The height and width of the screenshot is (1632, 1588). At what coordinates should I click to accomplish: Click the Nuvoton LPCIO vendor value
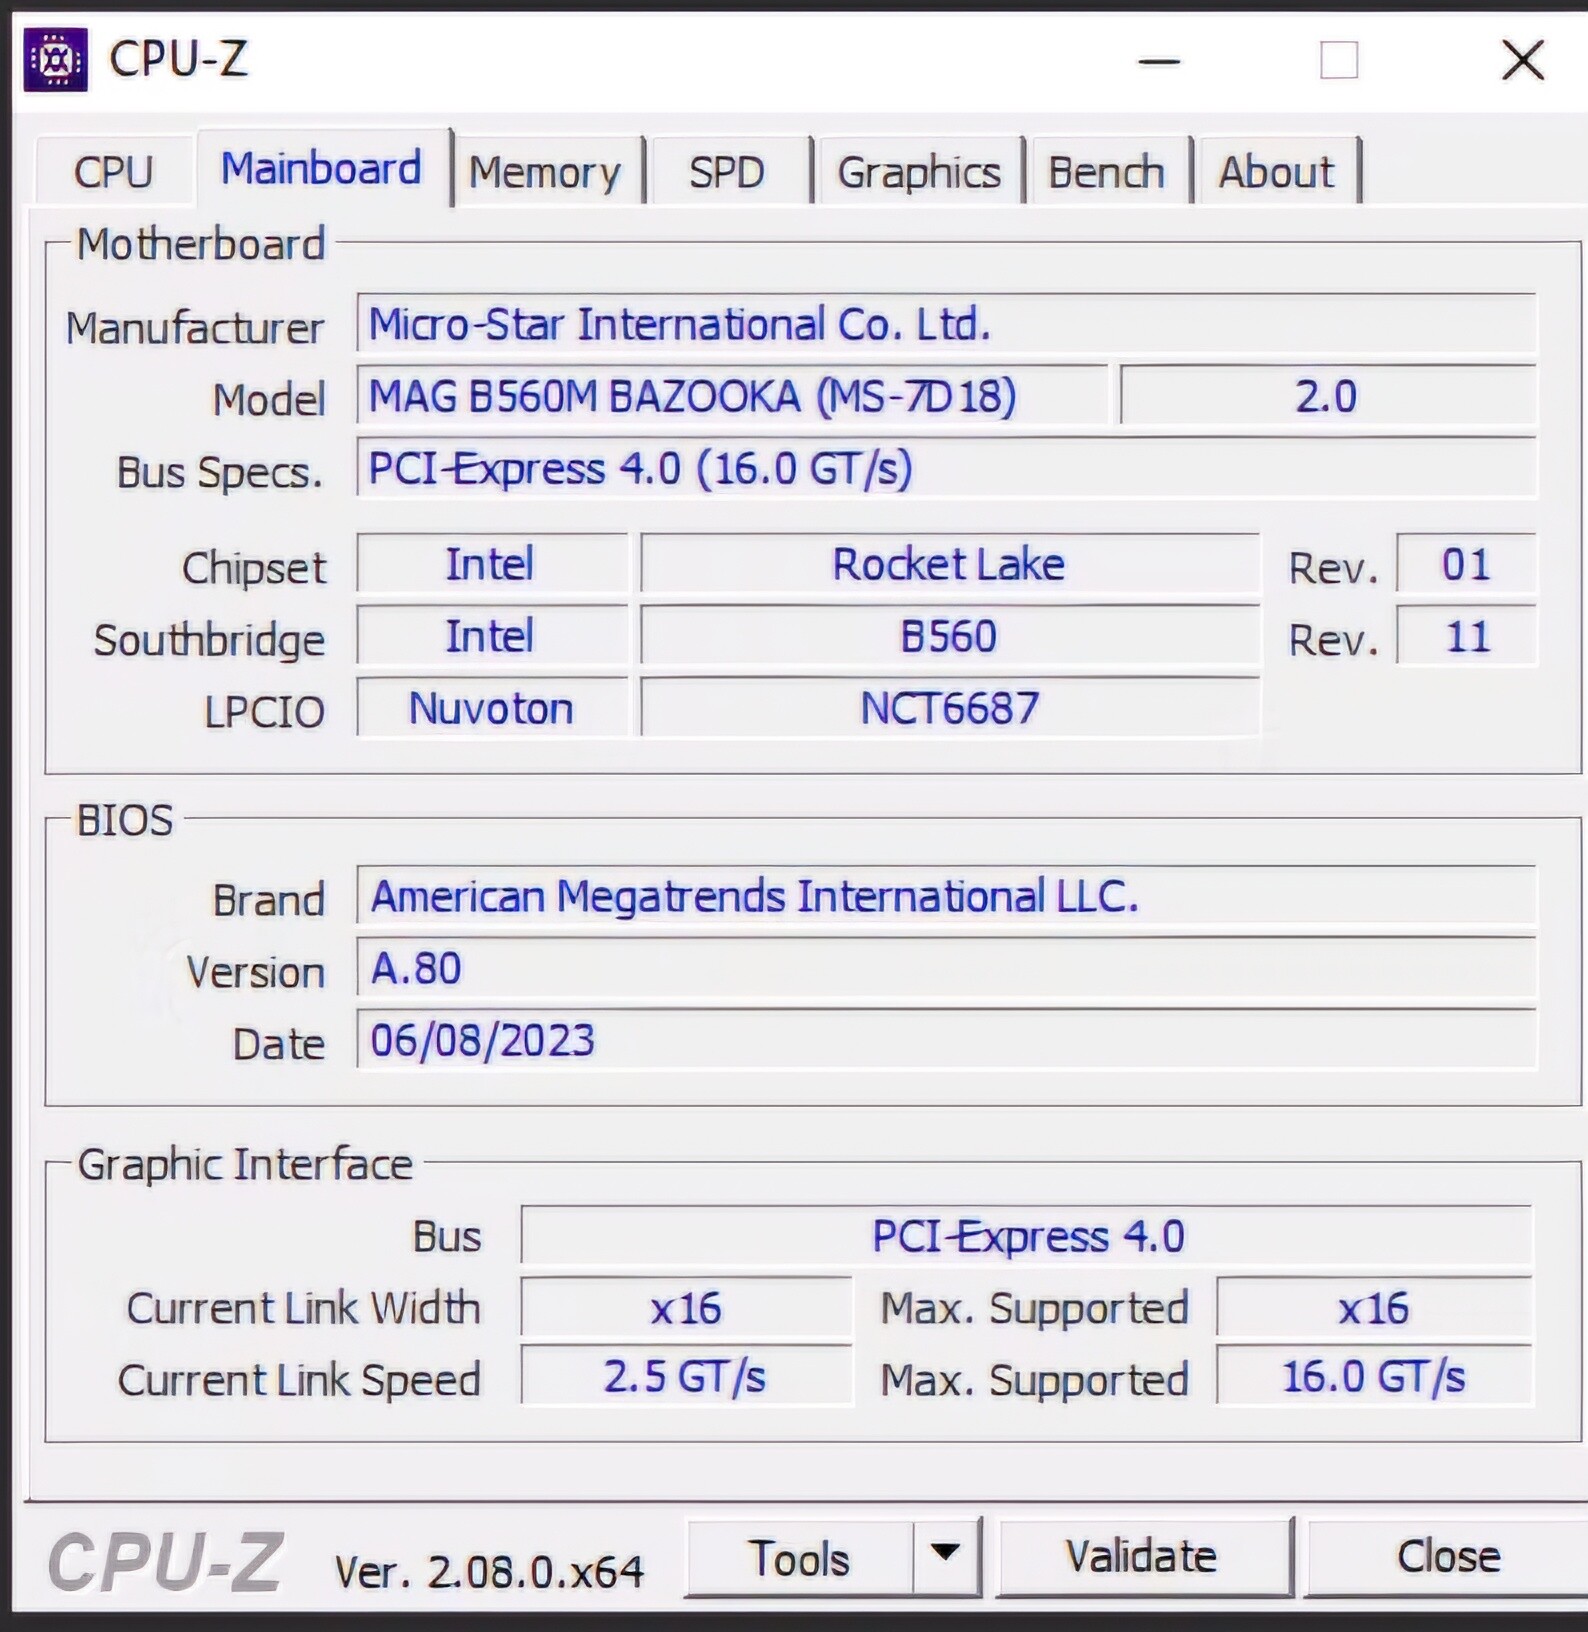[492, 708]
